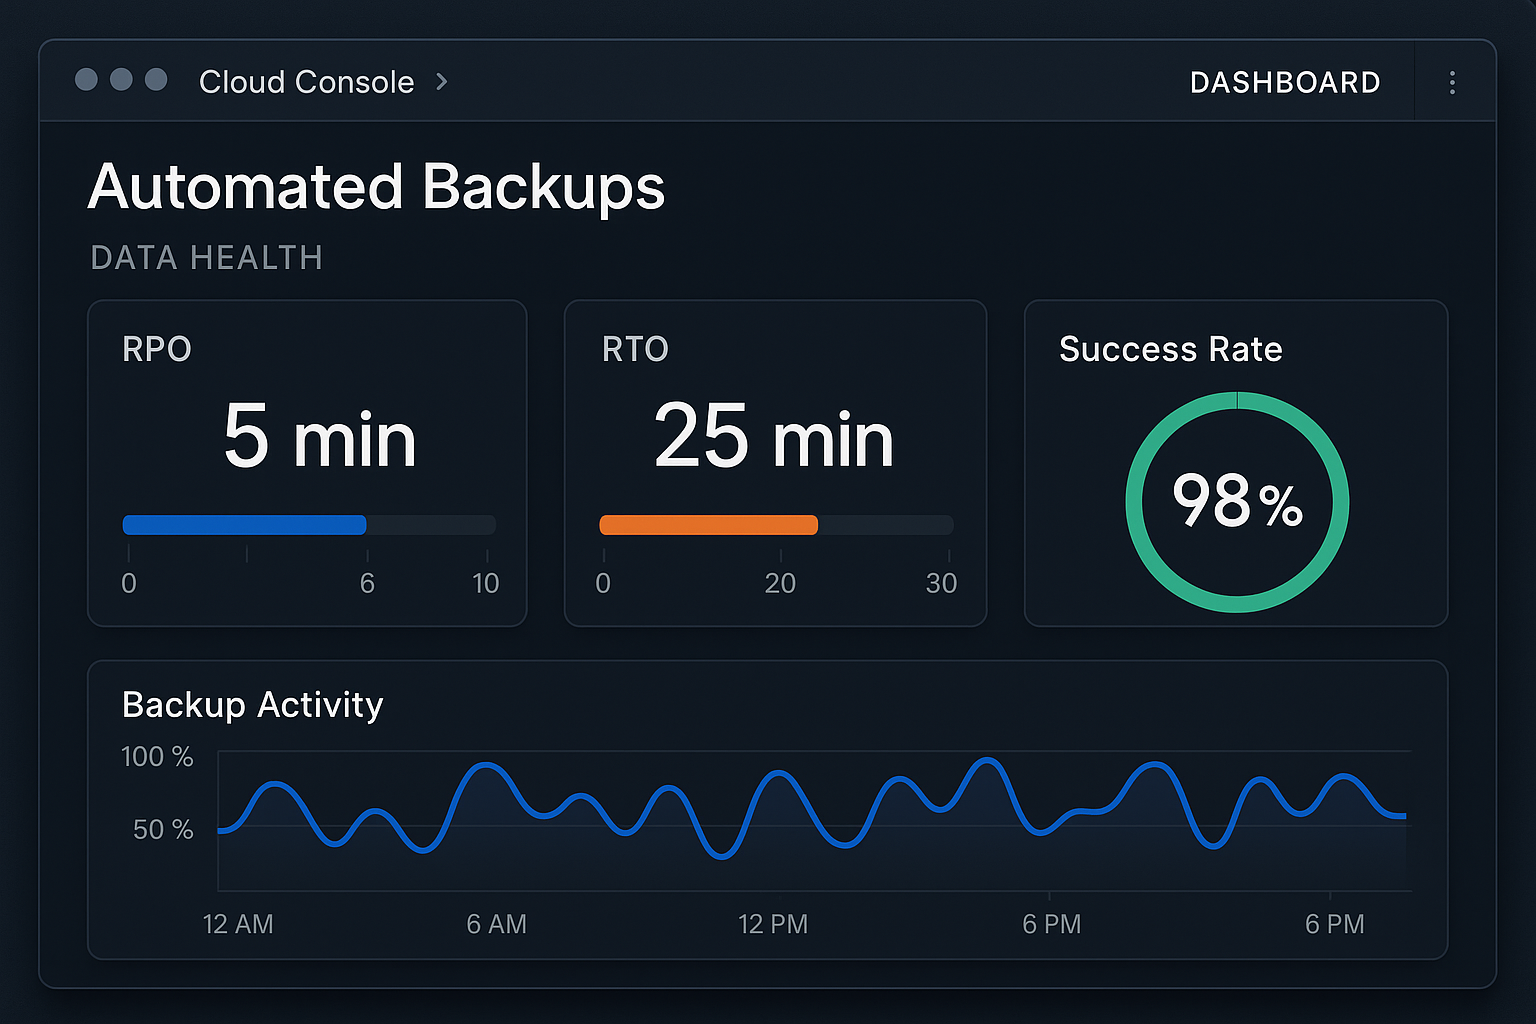This screenshot has width=1536, height=1024.
Task: Expand the Cloud Console breadcrumb chevron
Action: tap(441, 82)
